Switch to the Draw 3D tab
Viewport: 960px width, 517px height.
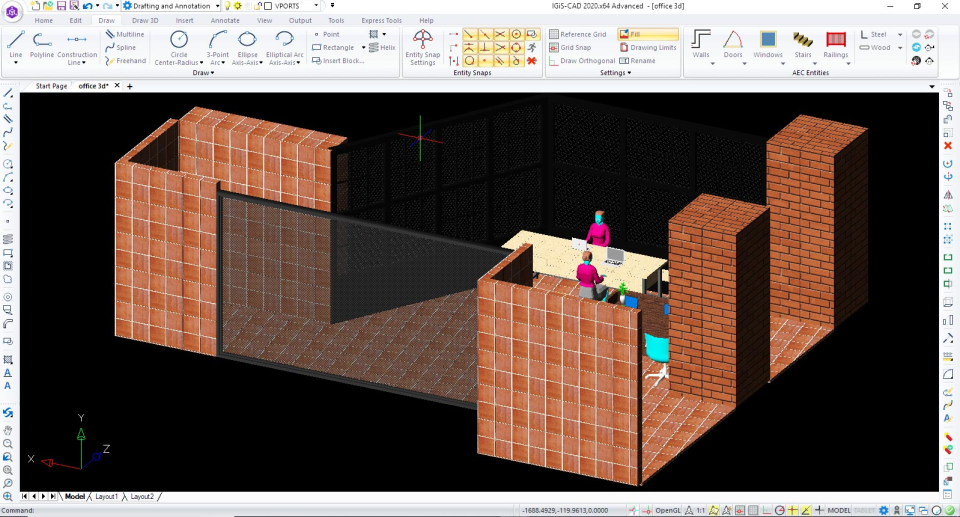[x=145, y=20]
